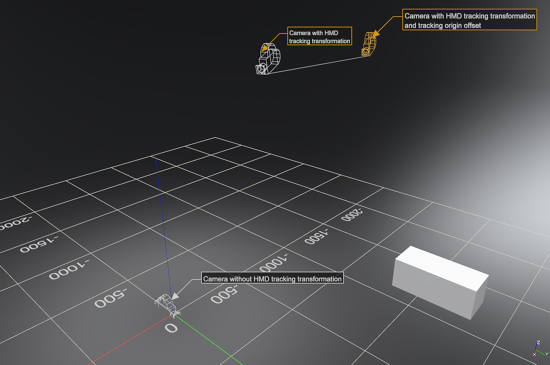This screenshot has height=365, width=550.
Task: Select the white wireframe camera with HMD tracking
Action: click(x=268, y=59)
